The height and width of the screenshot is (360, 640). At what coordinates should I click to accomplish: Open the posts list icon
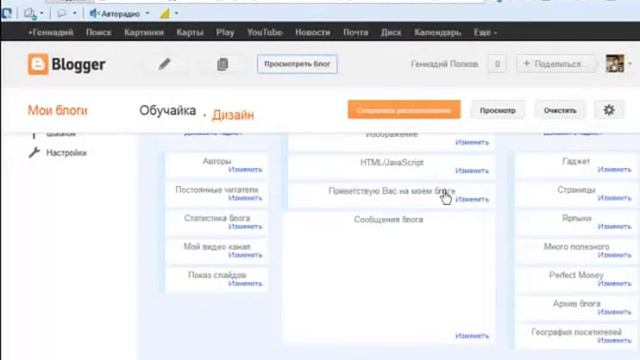click(222, 64)
